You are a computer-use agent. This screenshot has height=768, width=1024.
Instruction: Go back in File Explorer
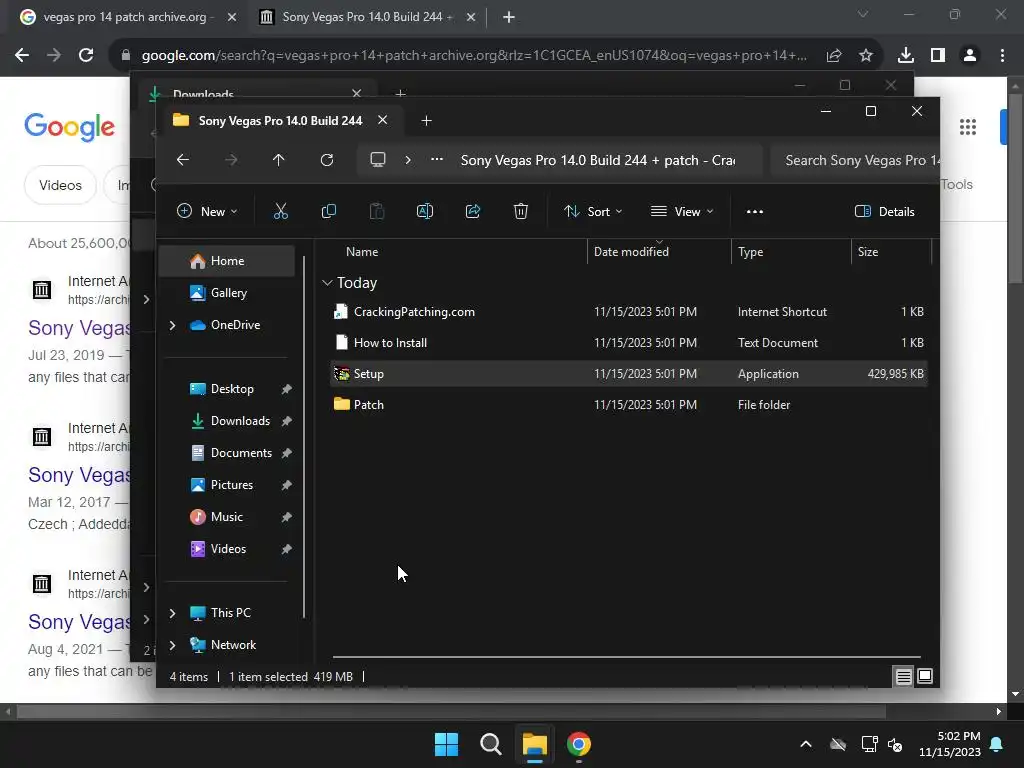[183, 160]
